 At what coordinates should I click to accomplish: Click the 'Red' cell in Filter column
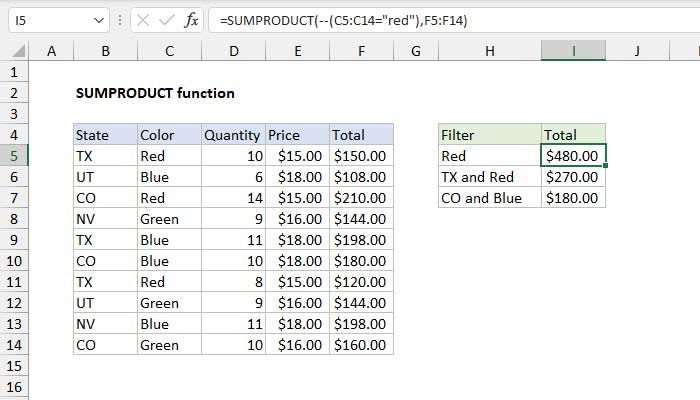490,156
